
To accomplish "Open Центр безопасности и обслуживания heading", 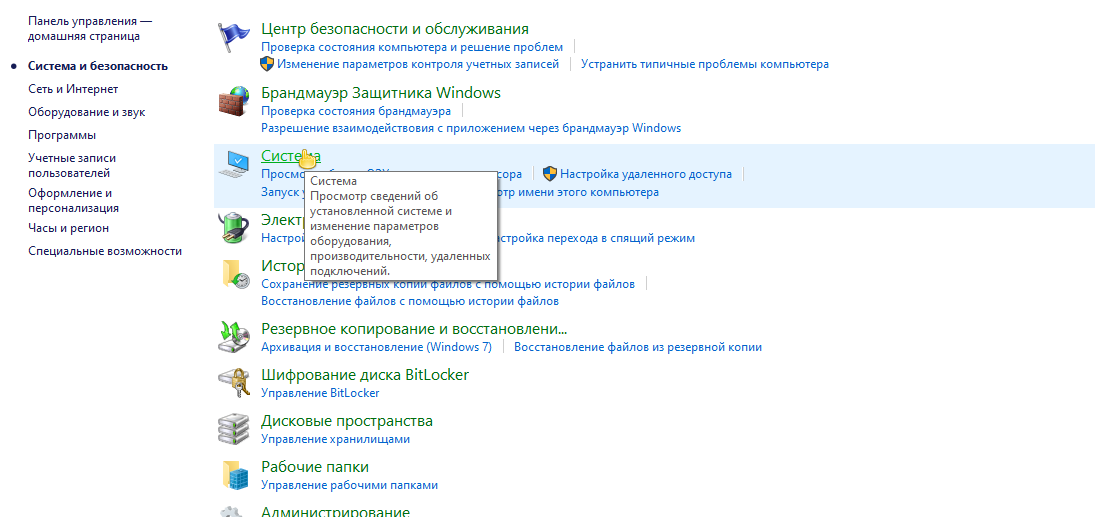I will coord(395,29).
